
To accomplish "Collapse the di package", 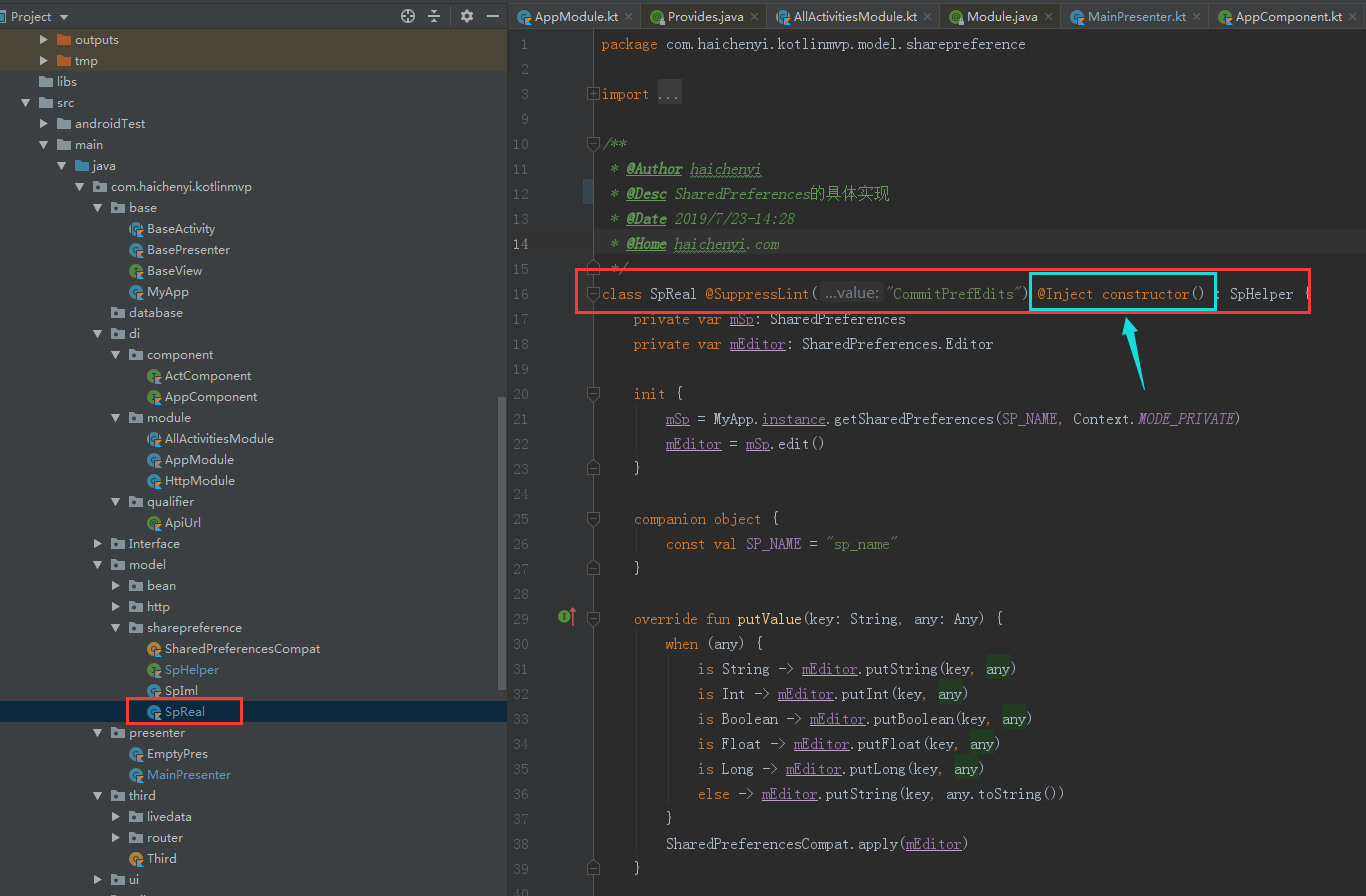I will 97,334.
